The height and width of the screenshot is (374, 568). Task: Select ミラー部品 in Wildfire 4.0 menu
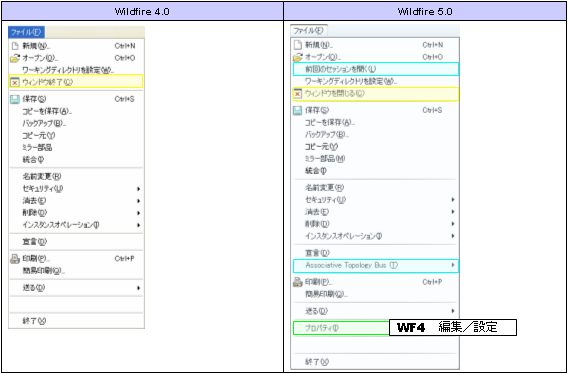pyautogui.click(x=37, y=147)
